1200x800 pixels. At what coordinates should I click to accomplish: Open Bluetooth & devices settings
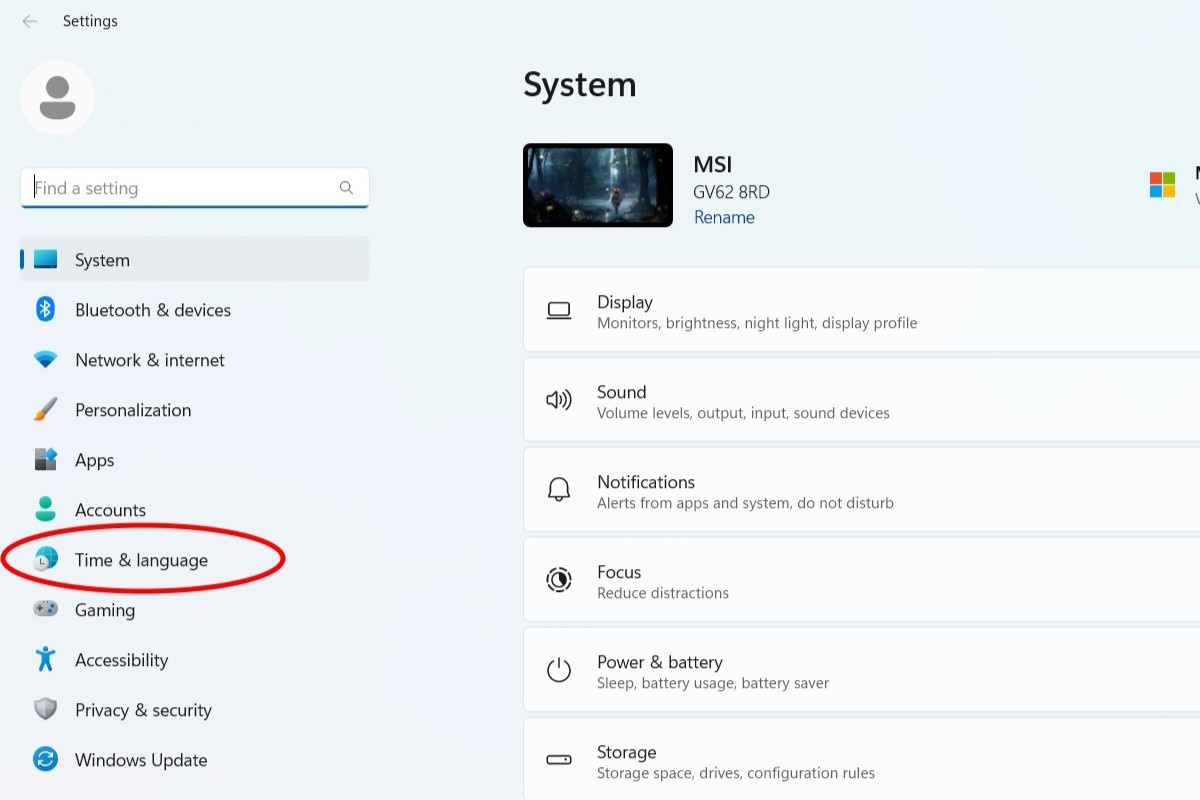point(195,309)
